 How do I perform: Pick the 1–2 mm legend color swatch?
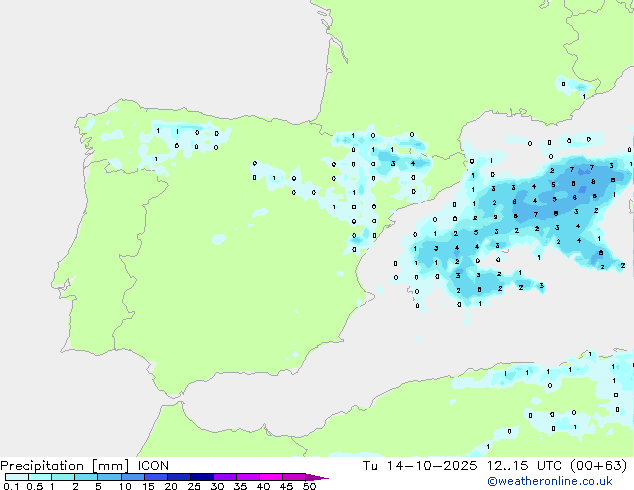63,477
